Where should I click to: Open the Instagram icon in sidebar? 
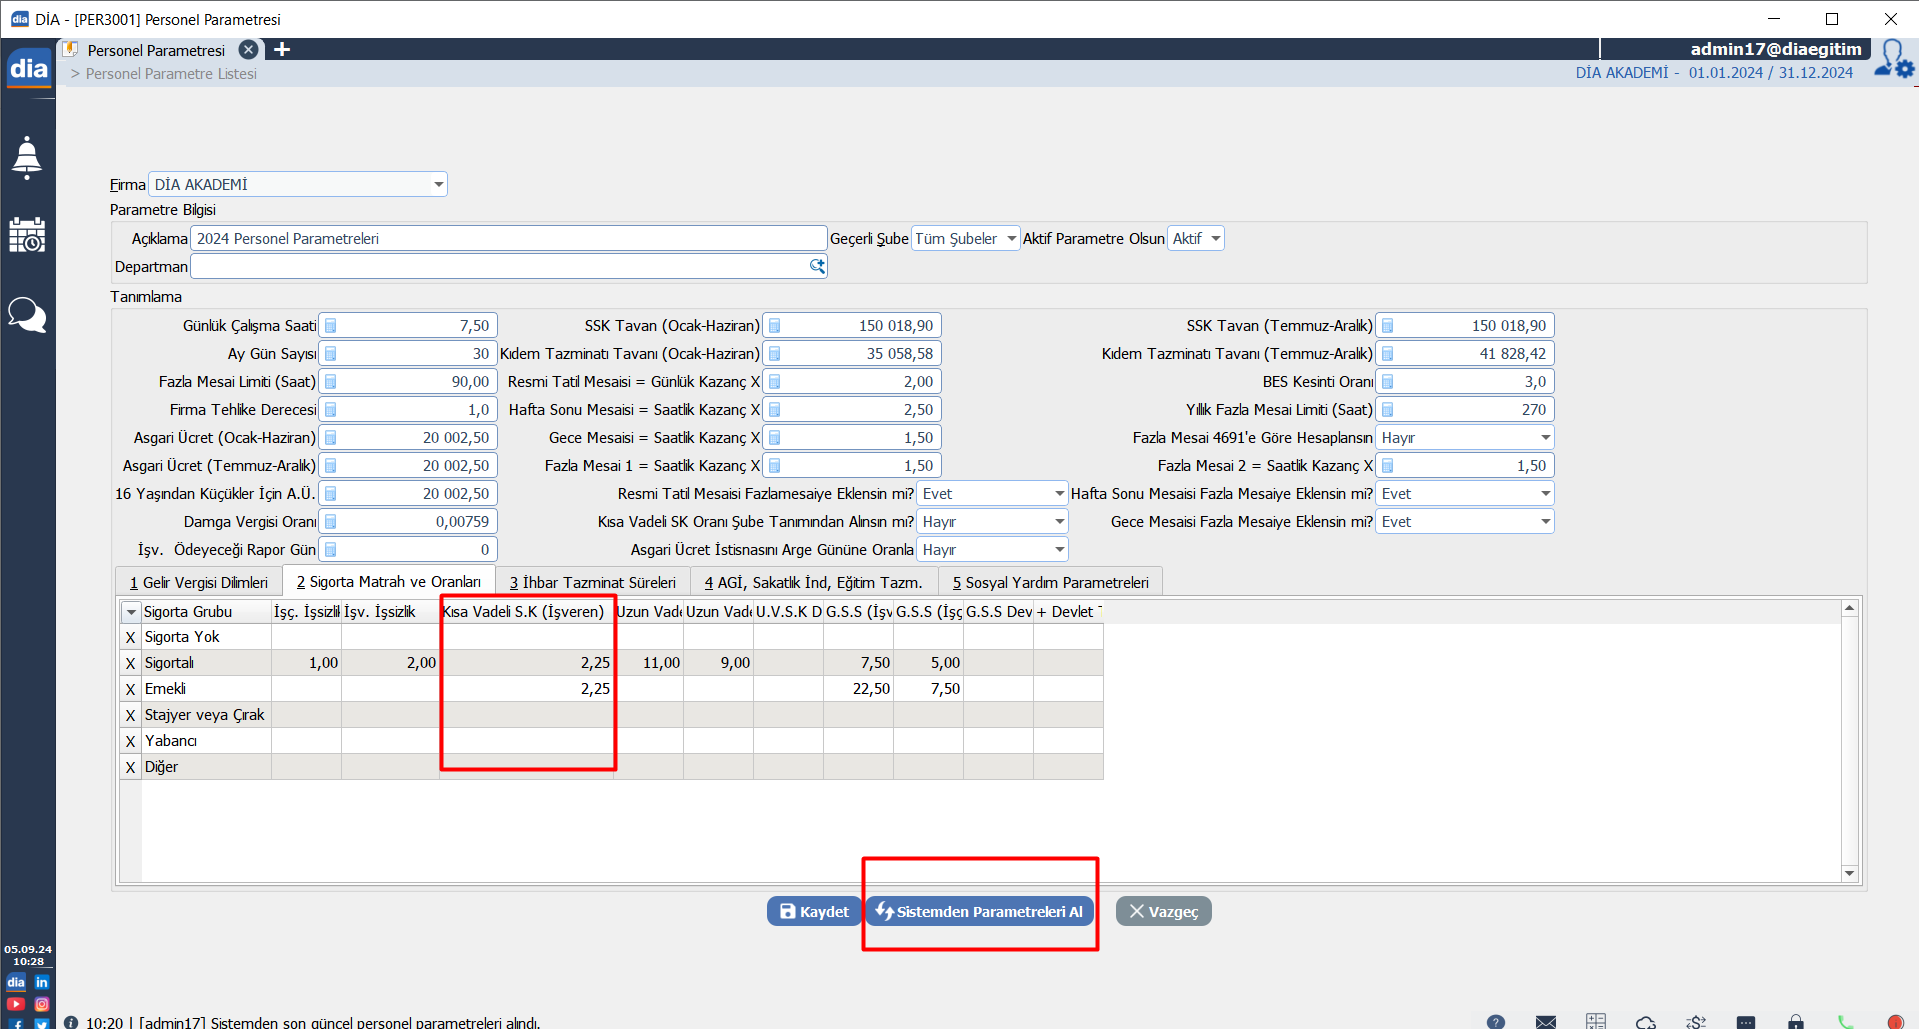tap(42, 1004)
